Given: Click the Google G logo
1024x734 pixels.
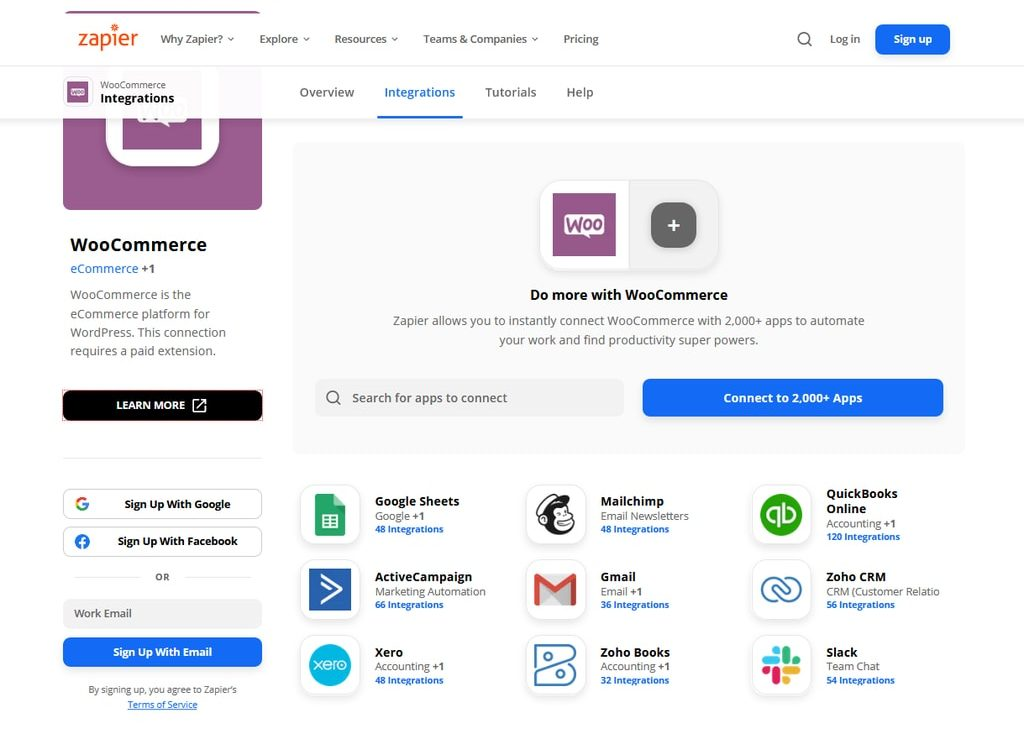Looking at the screenshot, I should [82, 503].
